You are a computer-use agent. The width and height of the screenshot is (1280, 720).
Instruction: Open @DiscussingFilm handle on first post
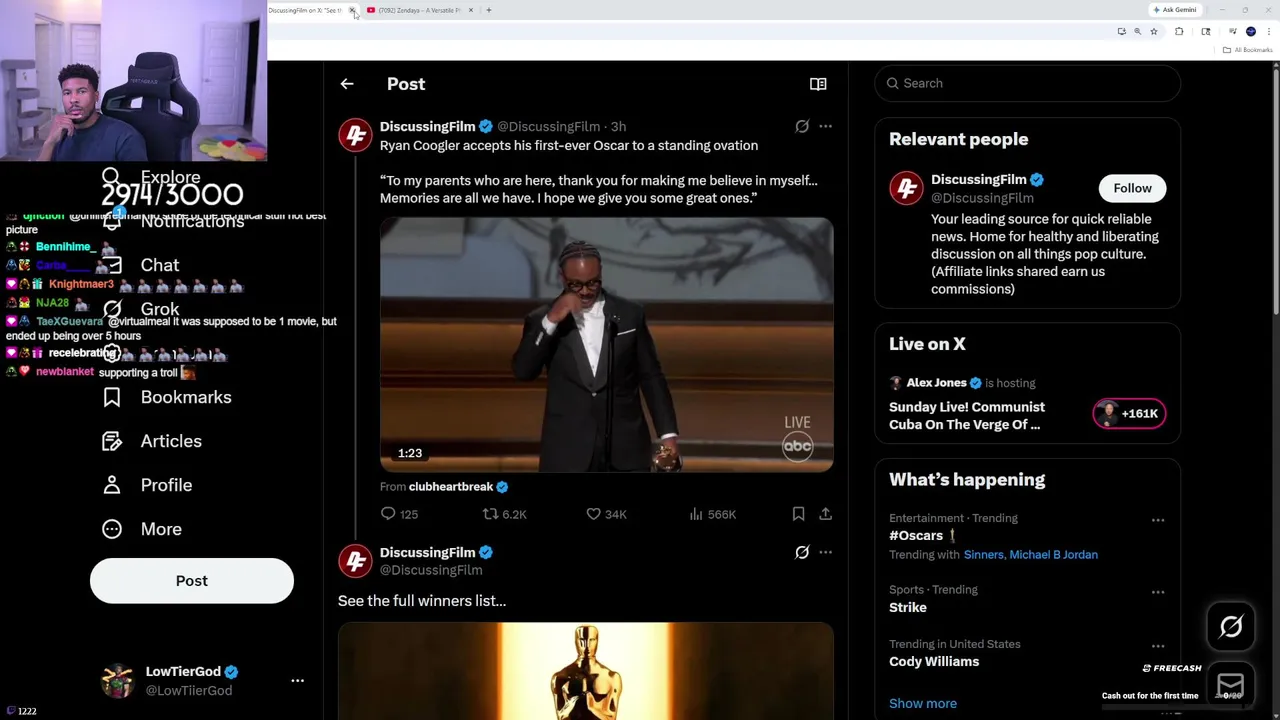pos(548,126)
